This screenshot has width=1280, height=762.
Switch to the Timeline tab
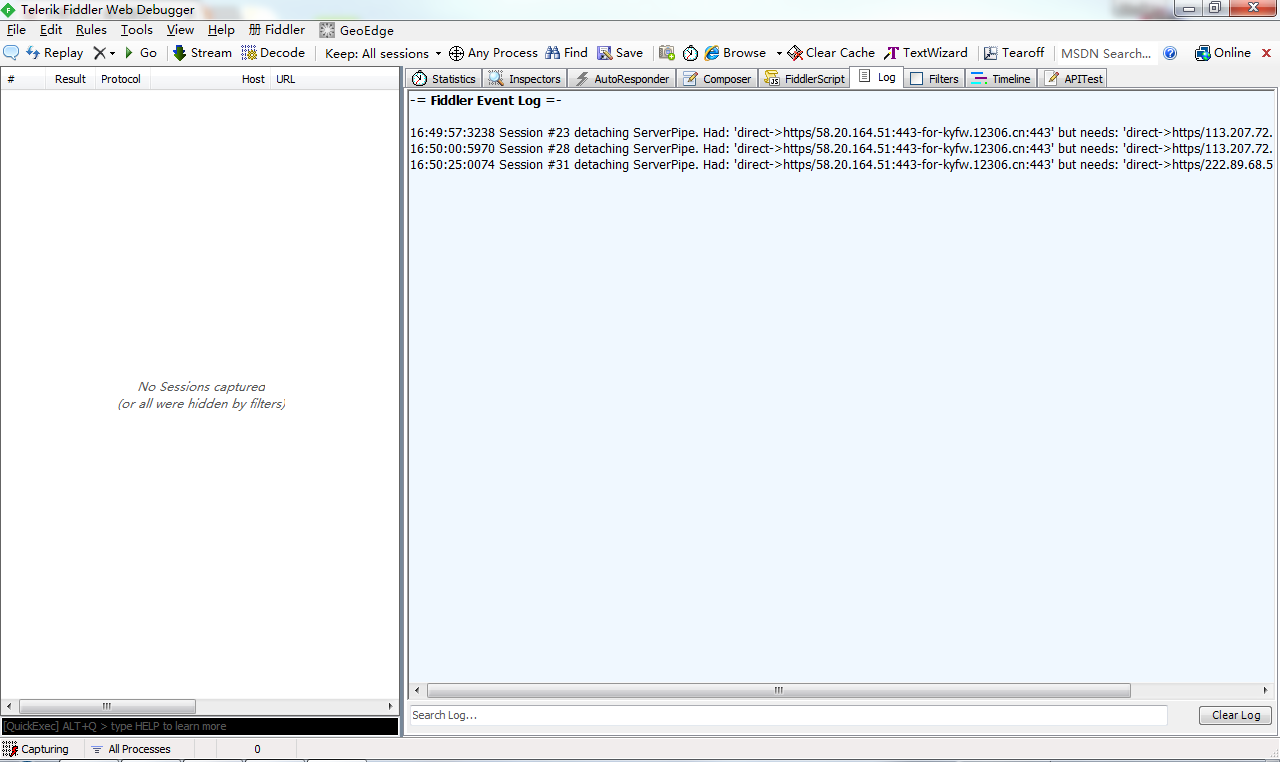pyautogui.click(x=1001, y=78)
